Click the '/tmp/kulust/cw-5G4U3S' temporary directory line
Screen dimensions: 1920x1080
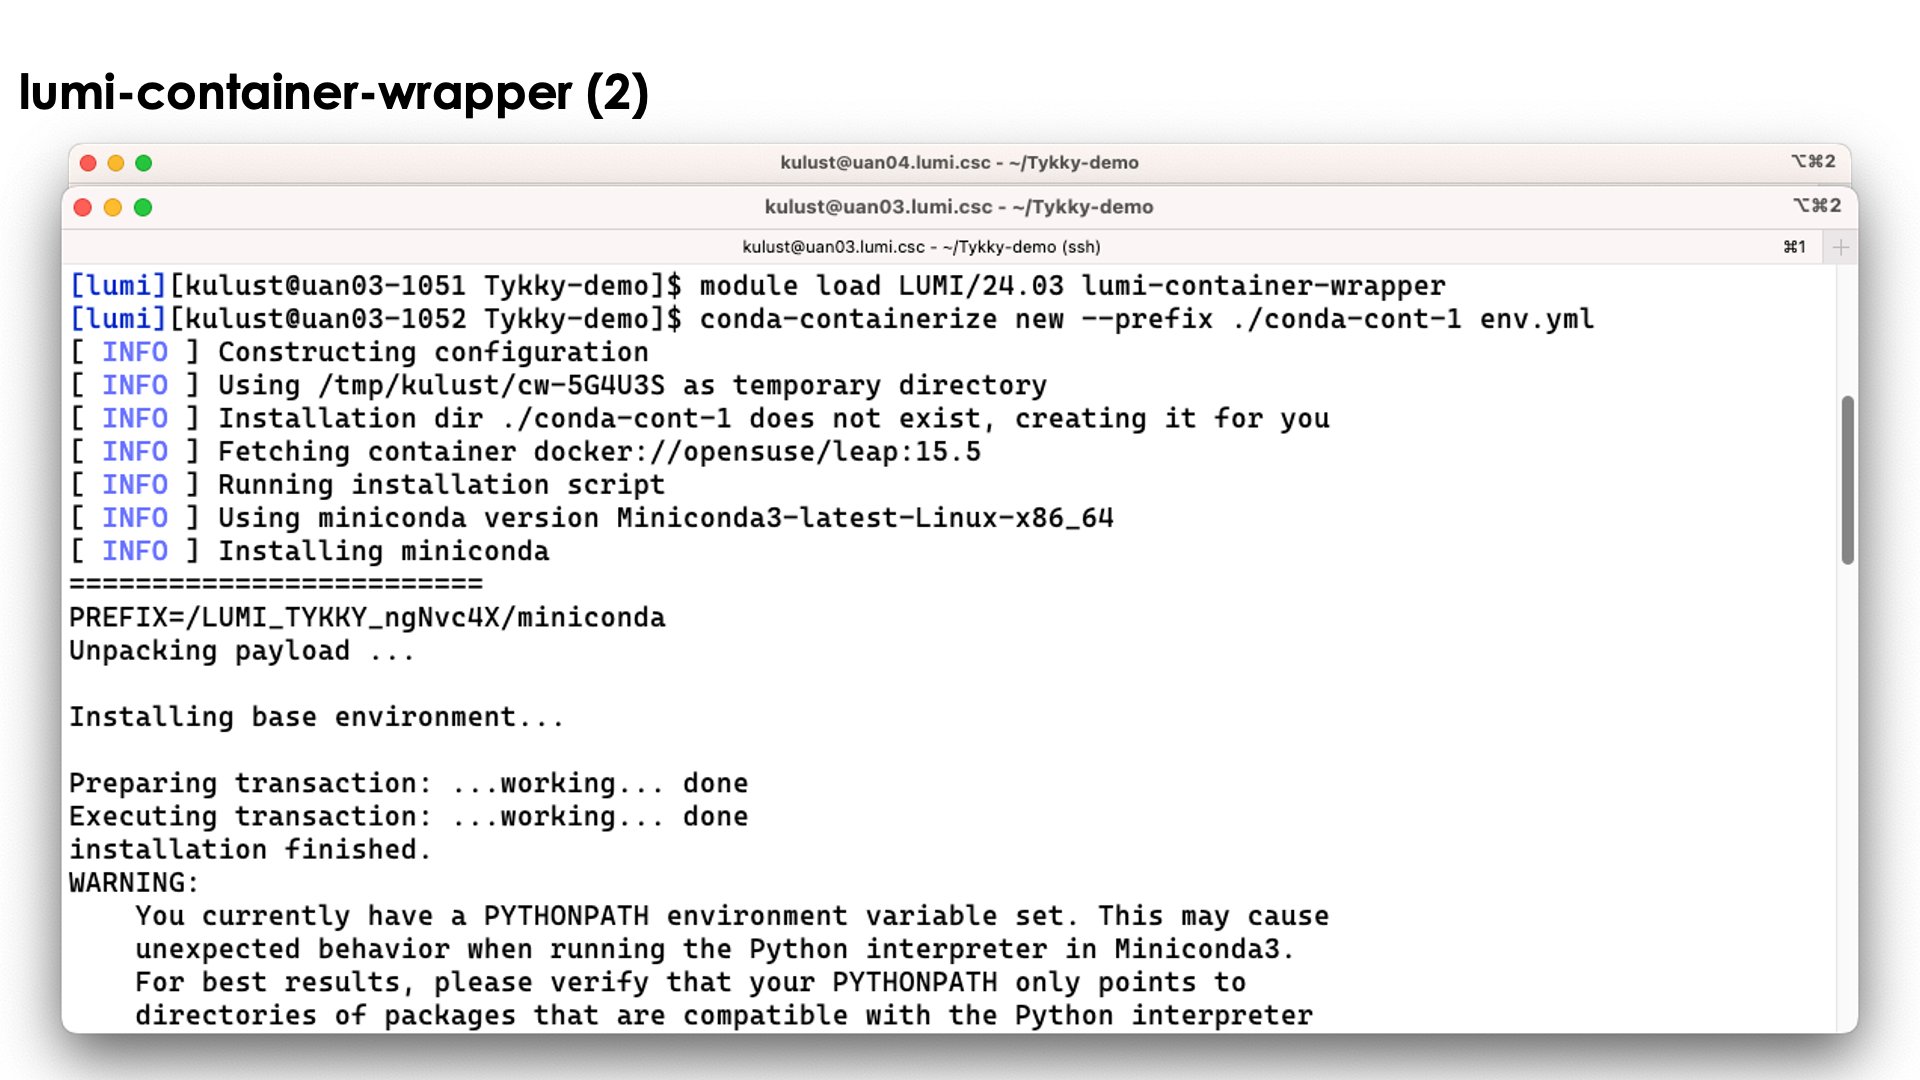(x=558, y=385)
